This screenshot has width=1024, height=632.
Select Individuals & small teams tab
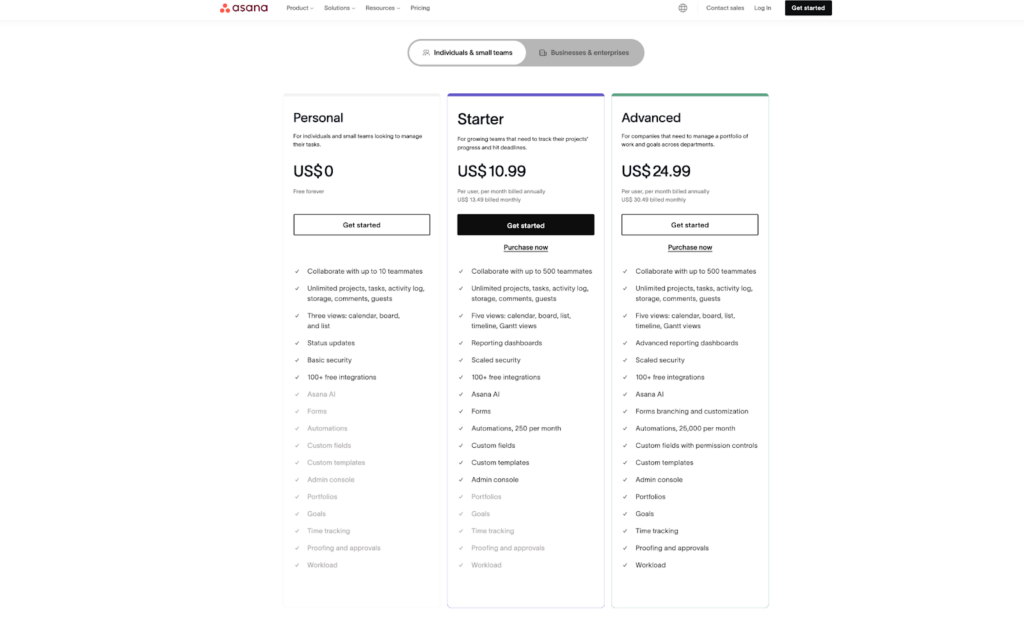coord(468,52)
